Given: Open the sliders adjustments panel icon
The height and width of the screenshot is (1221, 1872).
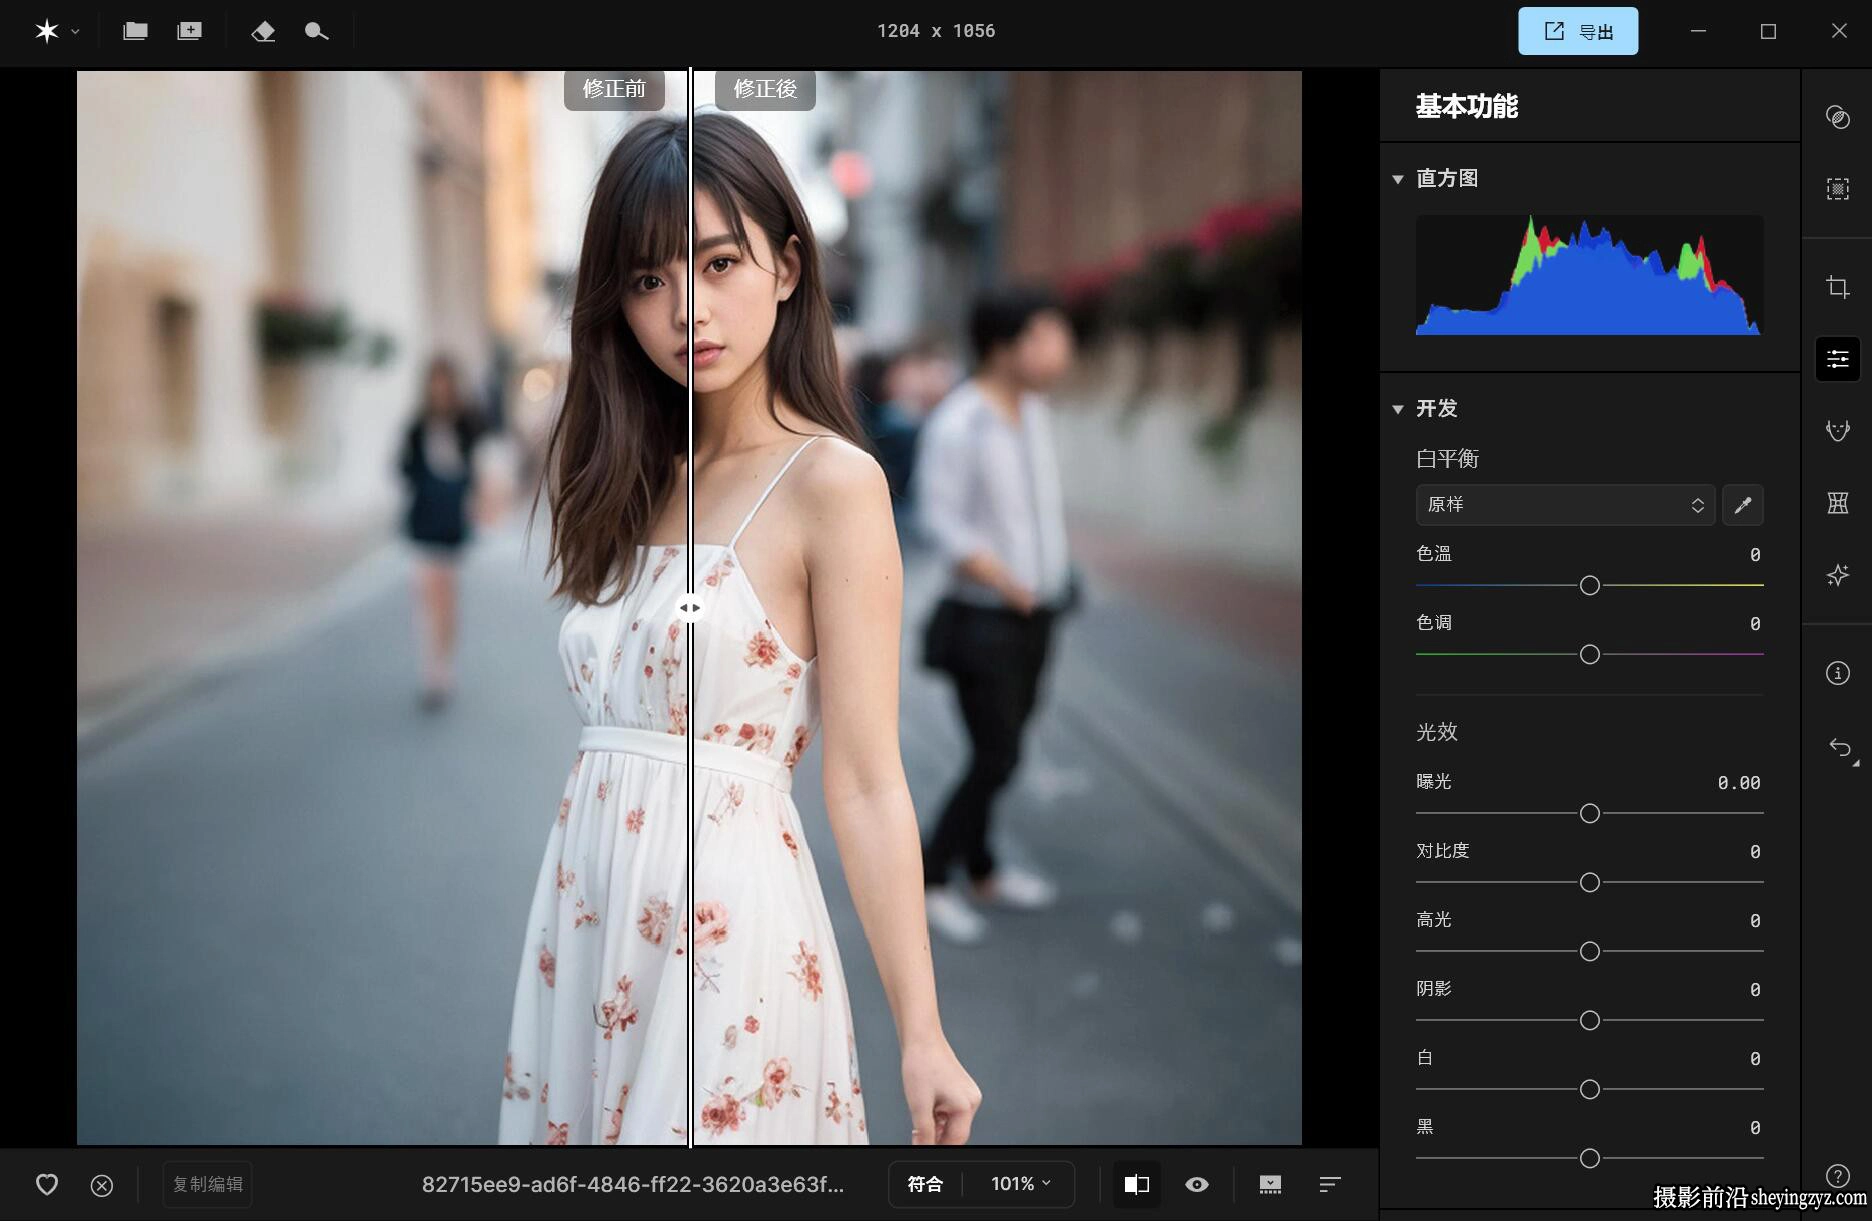Looking at the screenshot, I should click(x=1837, y=358).
